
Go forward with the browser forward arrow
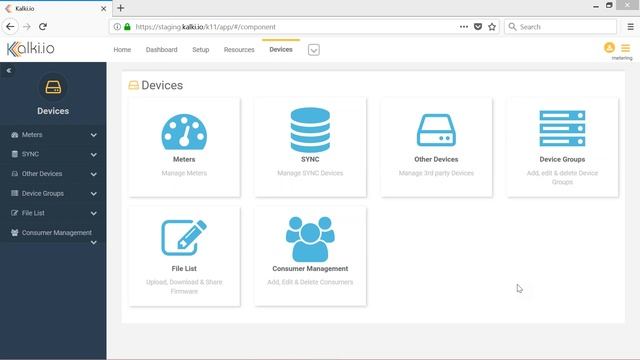pyautogui.click(x=27, y=27)
